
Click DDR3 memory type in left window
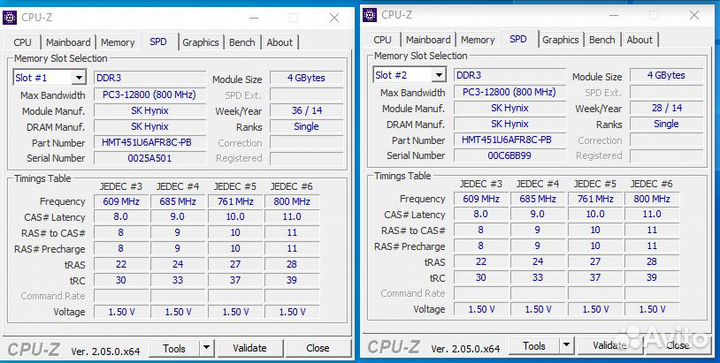150,78
